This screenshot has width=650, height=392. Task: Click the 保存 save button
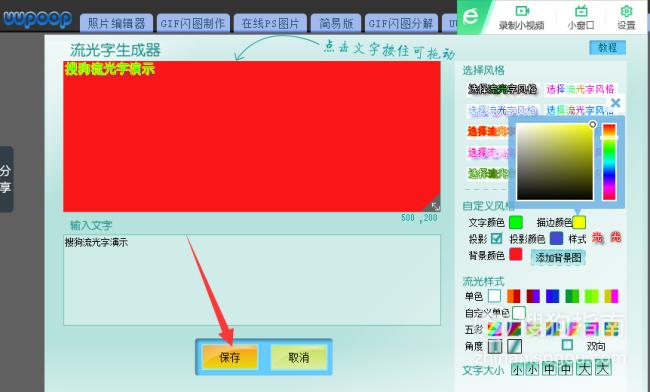(230, 357)
